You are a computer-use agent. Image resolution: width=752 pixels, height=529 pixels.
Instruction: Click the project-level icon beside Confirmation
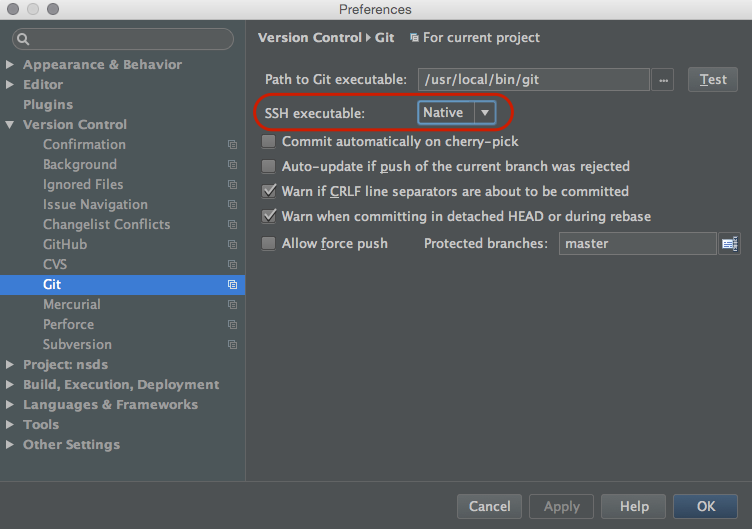[233, 144]
